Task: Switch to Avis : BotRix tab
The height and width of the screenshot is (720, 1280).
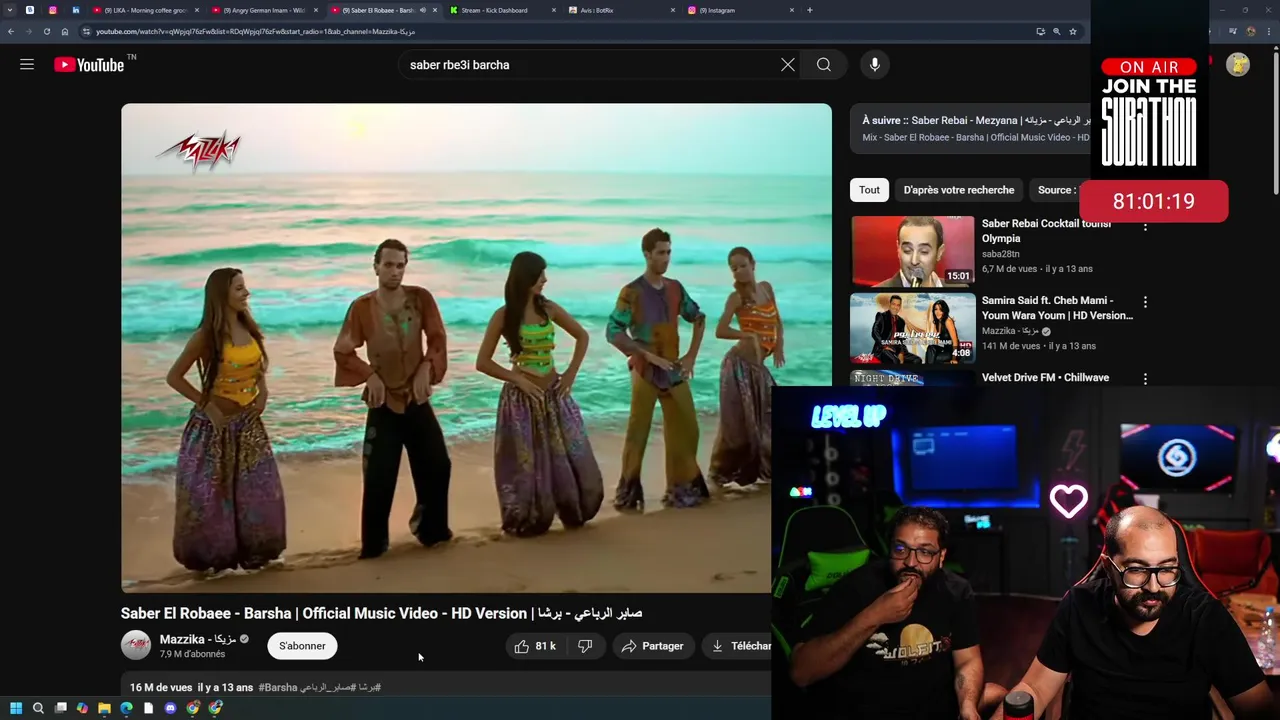Action: pyautogui.click(x=622, y=10)
